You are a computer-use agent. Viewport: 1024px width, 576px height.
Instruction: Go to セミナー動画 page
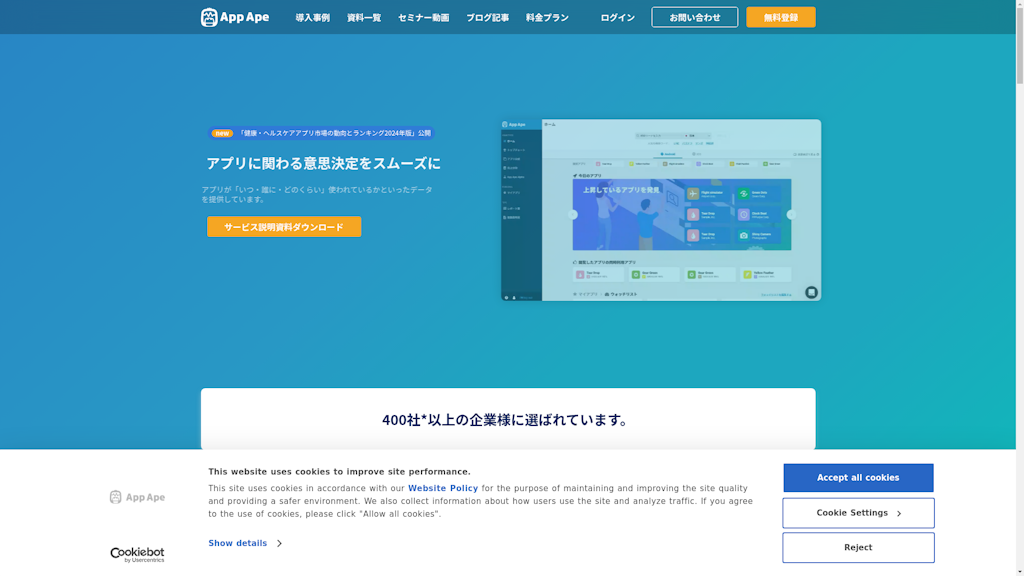[x=423, y=18]
